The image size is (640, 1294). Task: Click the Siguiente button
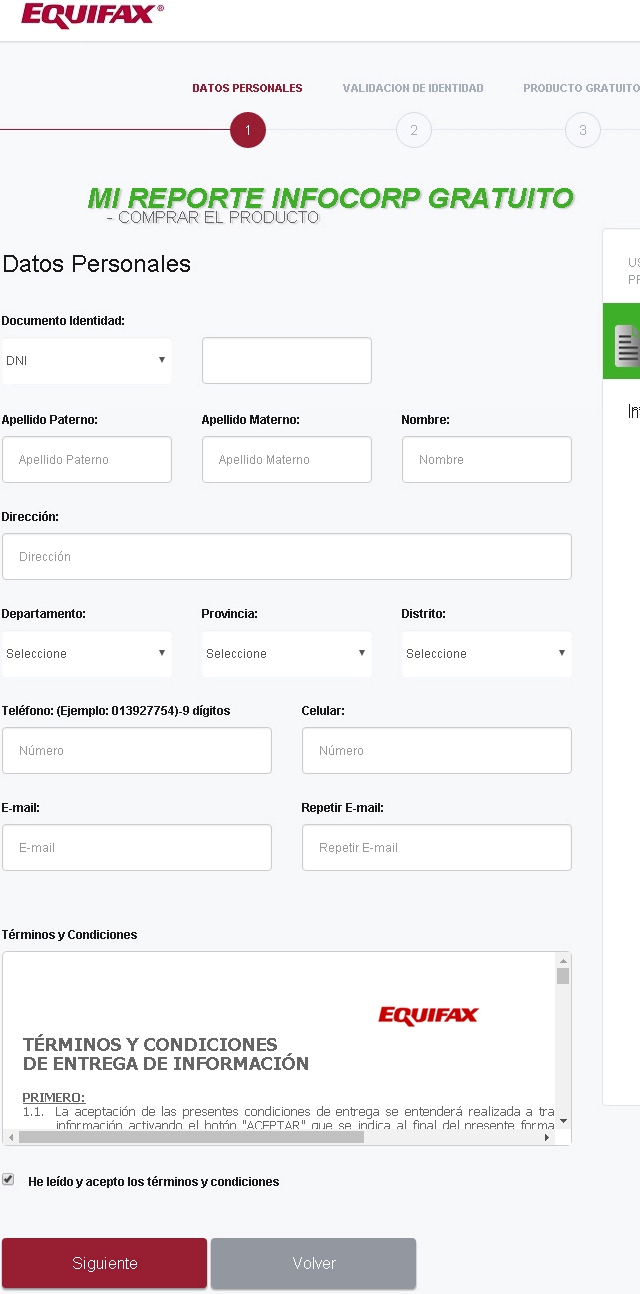click(105, 1263)
